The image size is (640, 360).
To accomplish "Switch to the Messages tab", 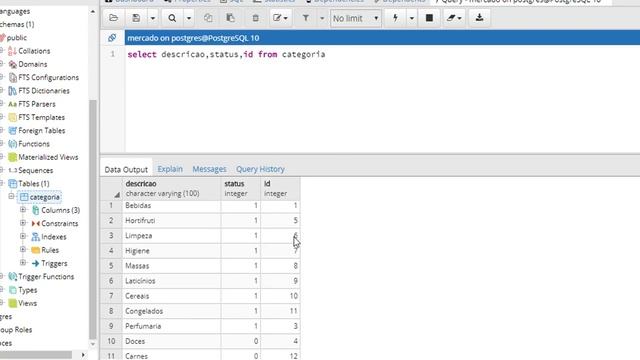I will pos(209,169).
